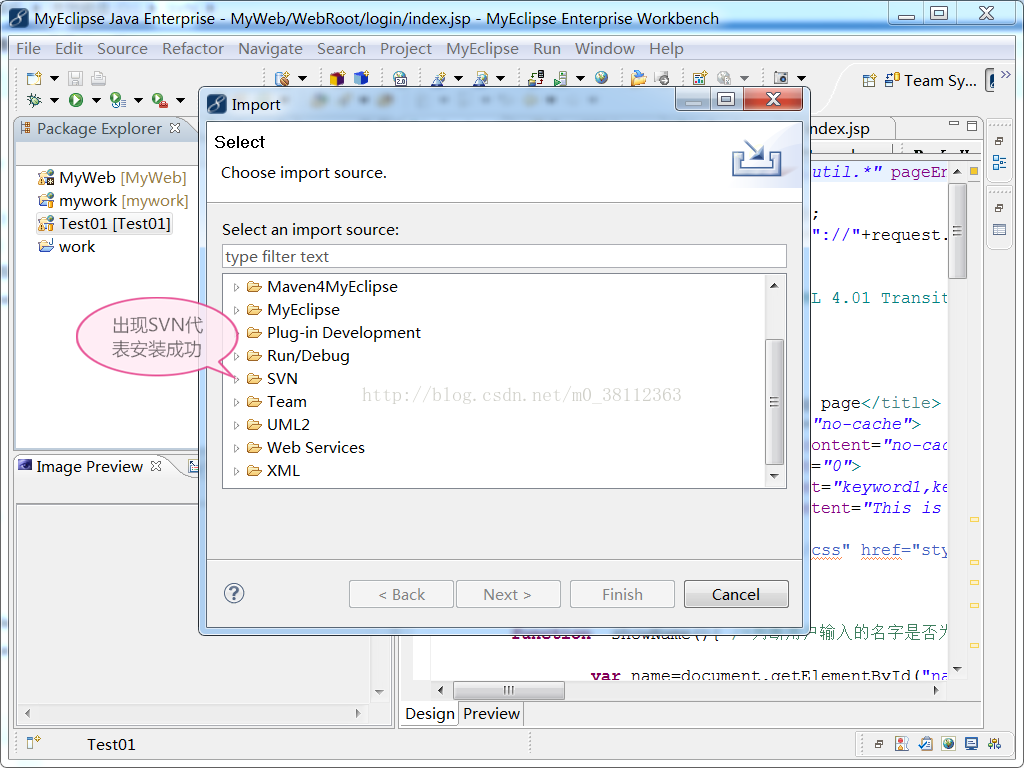The width and height of the screenshot is (1024, 768).
Task: Open dropdown arrow next to camera icon
Action: coord(801,78)
